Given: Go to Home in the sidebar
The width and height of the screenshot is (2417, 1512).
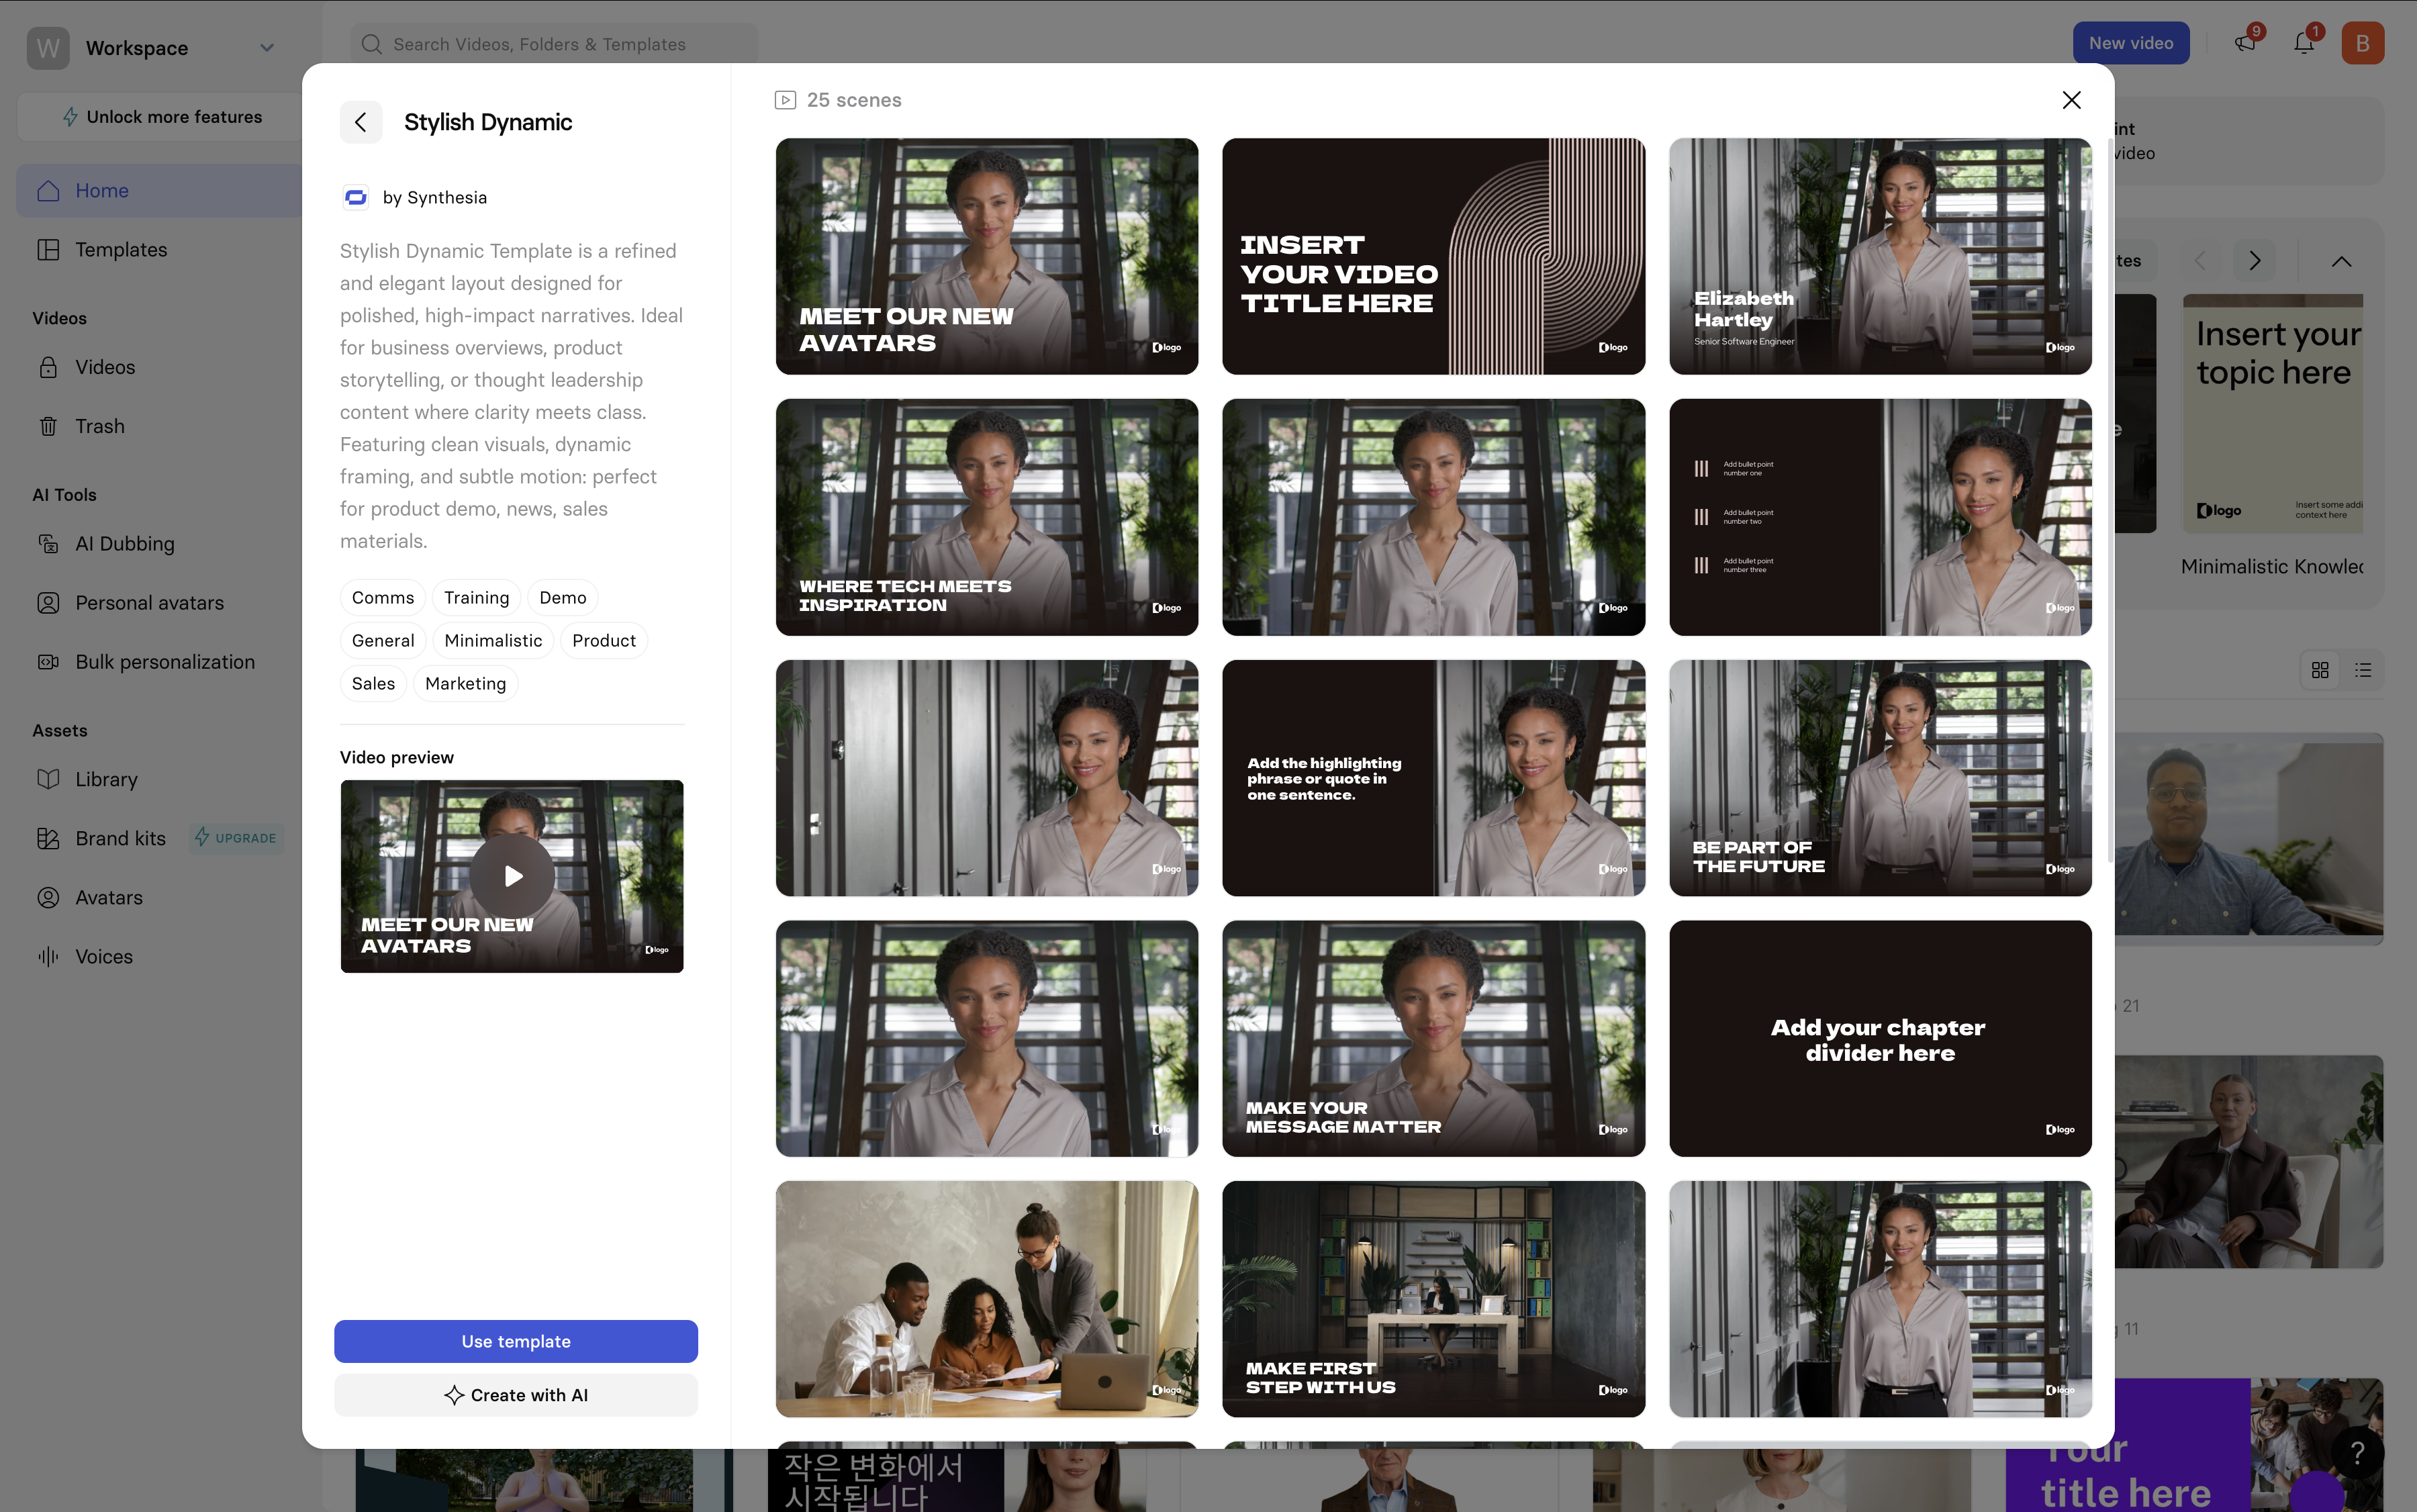Looking at the screenshot, I should pos(160,190).
